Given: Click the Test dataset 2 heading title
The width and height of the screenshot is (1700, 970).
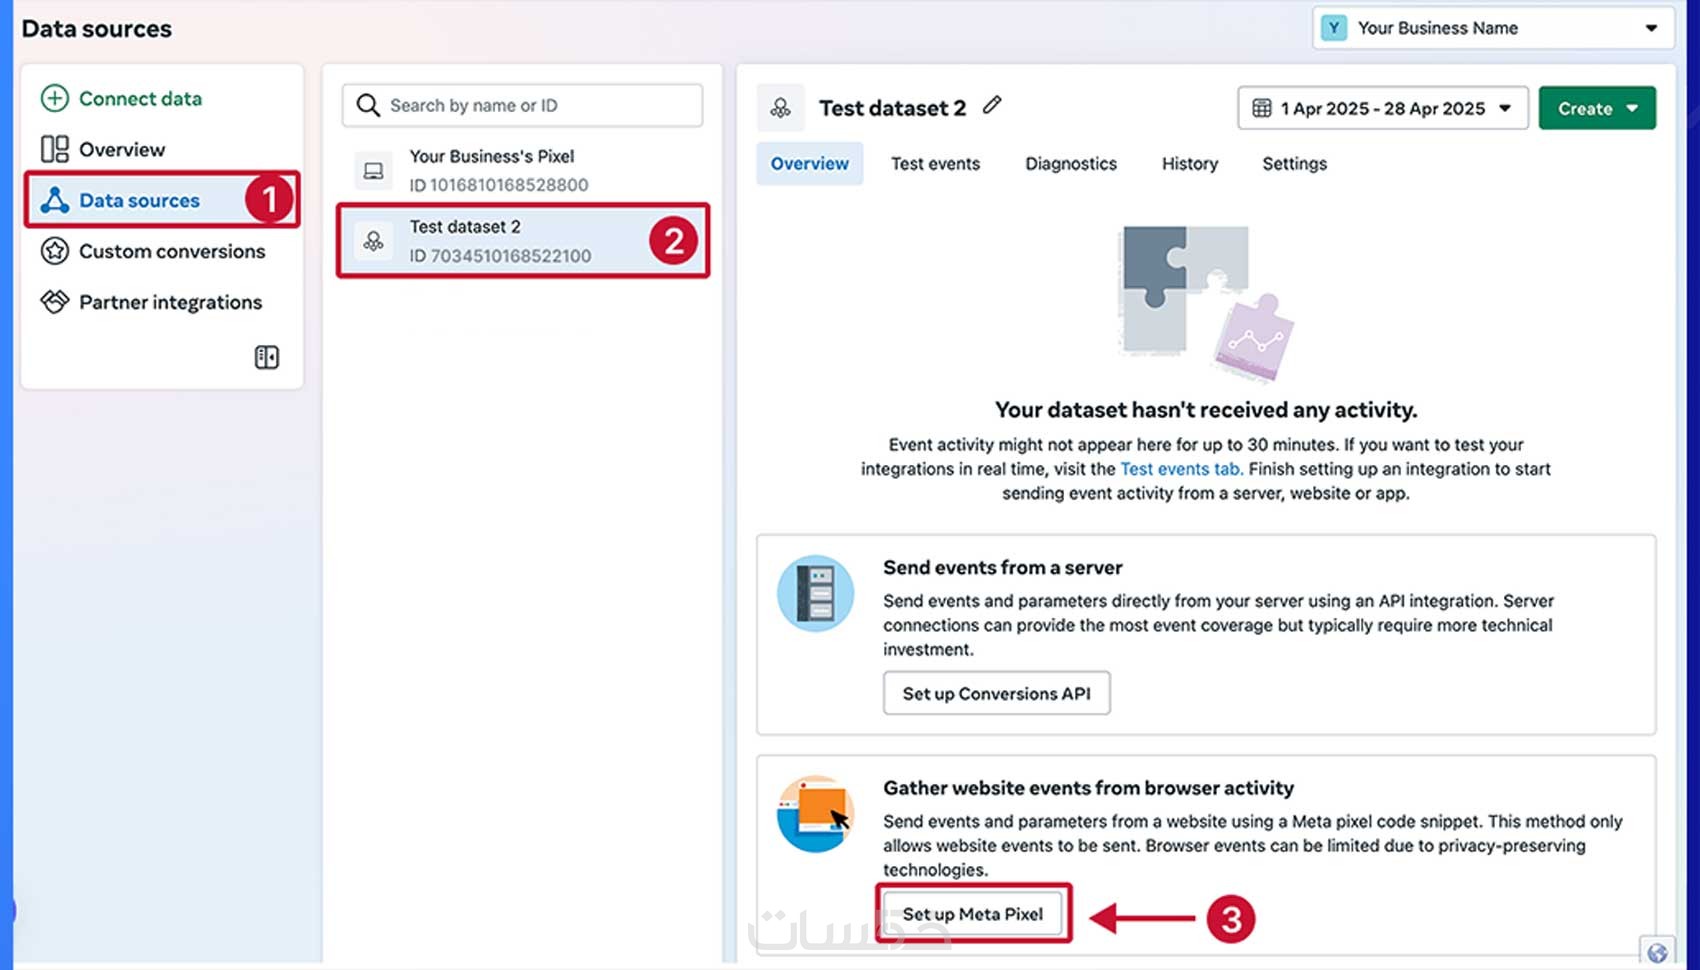Looking at the screenshot, I should [x=892, y=108].
